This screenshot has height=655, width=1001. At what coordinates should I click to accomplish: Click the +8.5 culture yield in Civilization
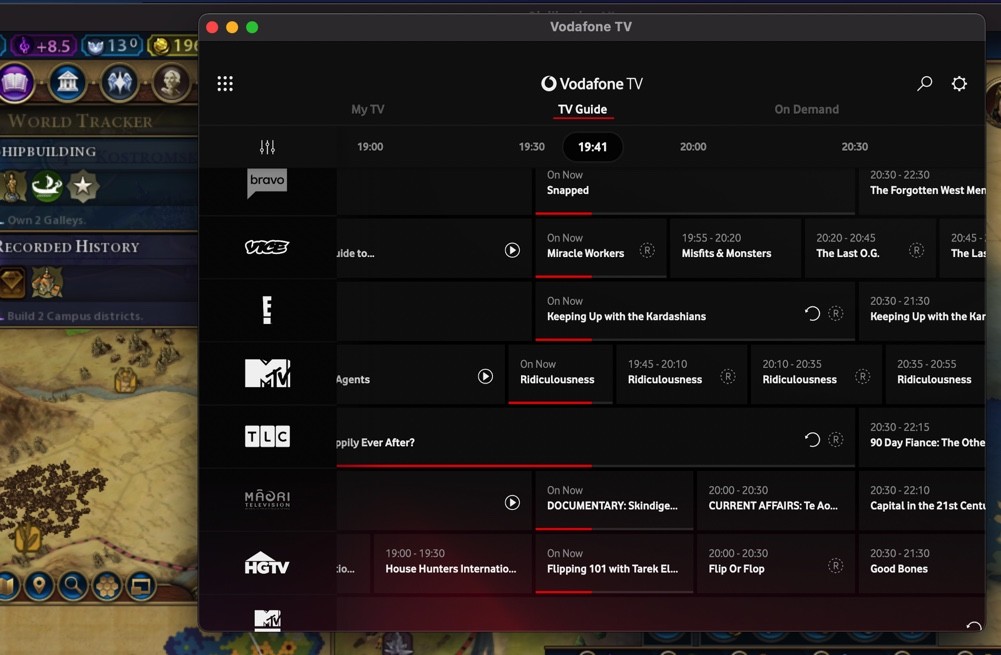click(43, 45)
